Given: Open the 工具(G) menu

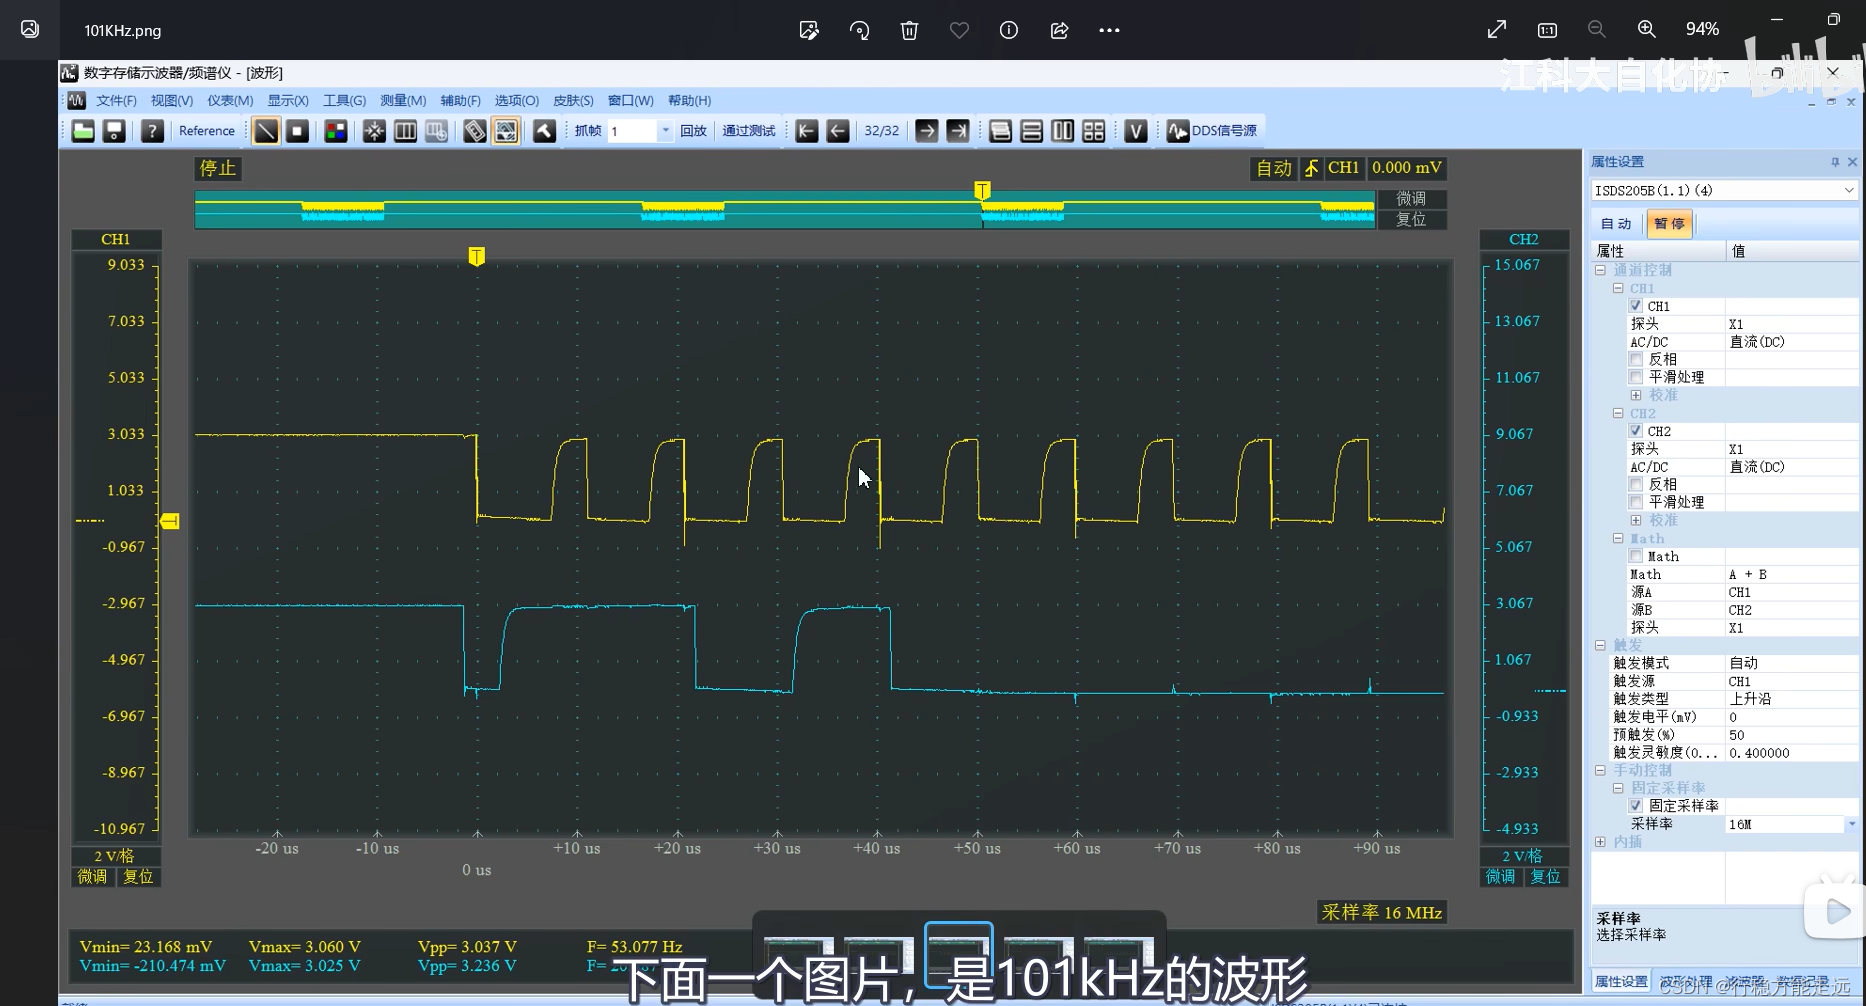Looking at the screenshot, I should click(x=344, y=101).
